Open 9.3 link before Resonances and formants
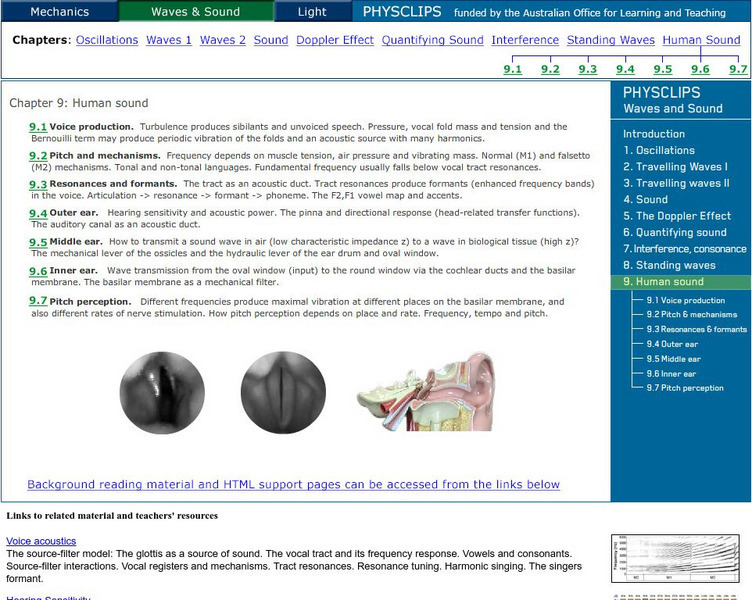 pyautogui.click(x=38, y=184)
